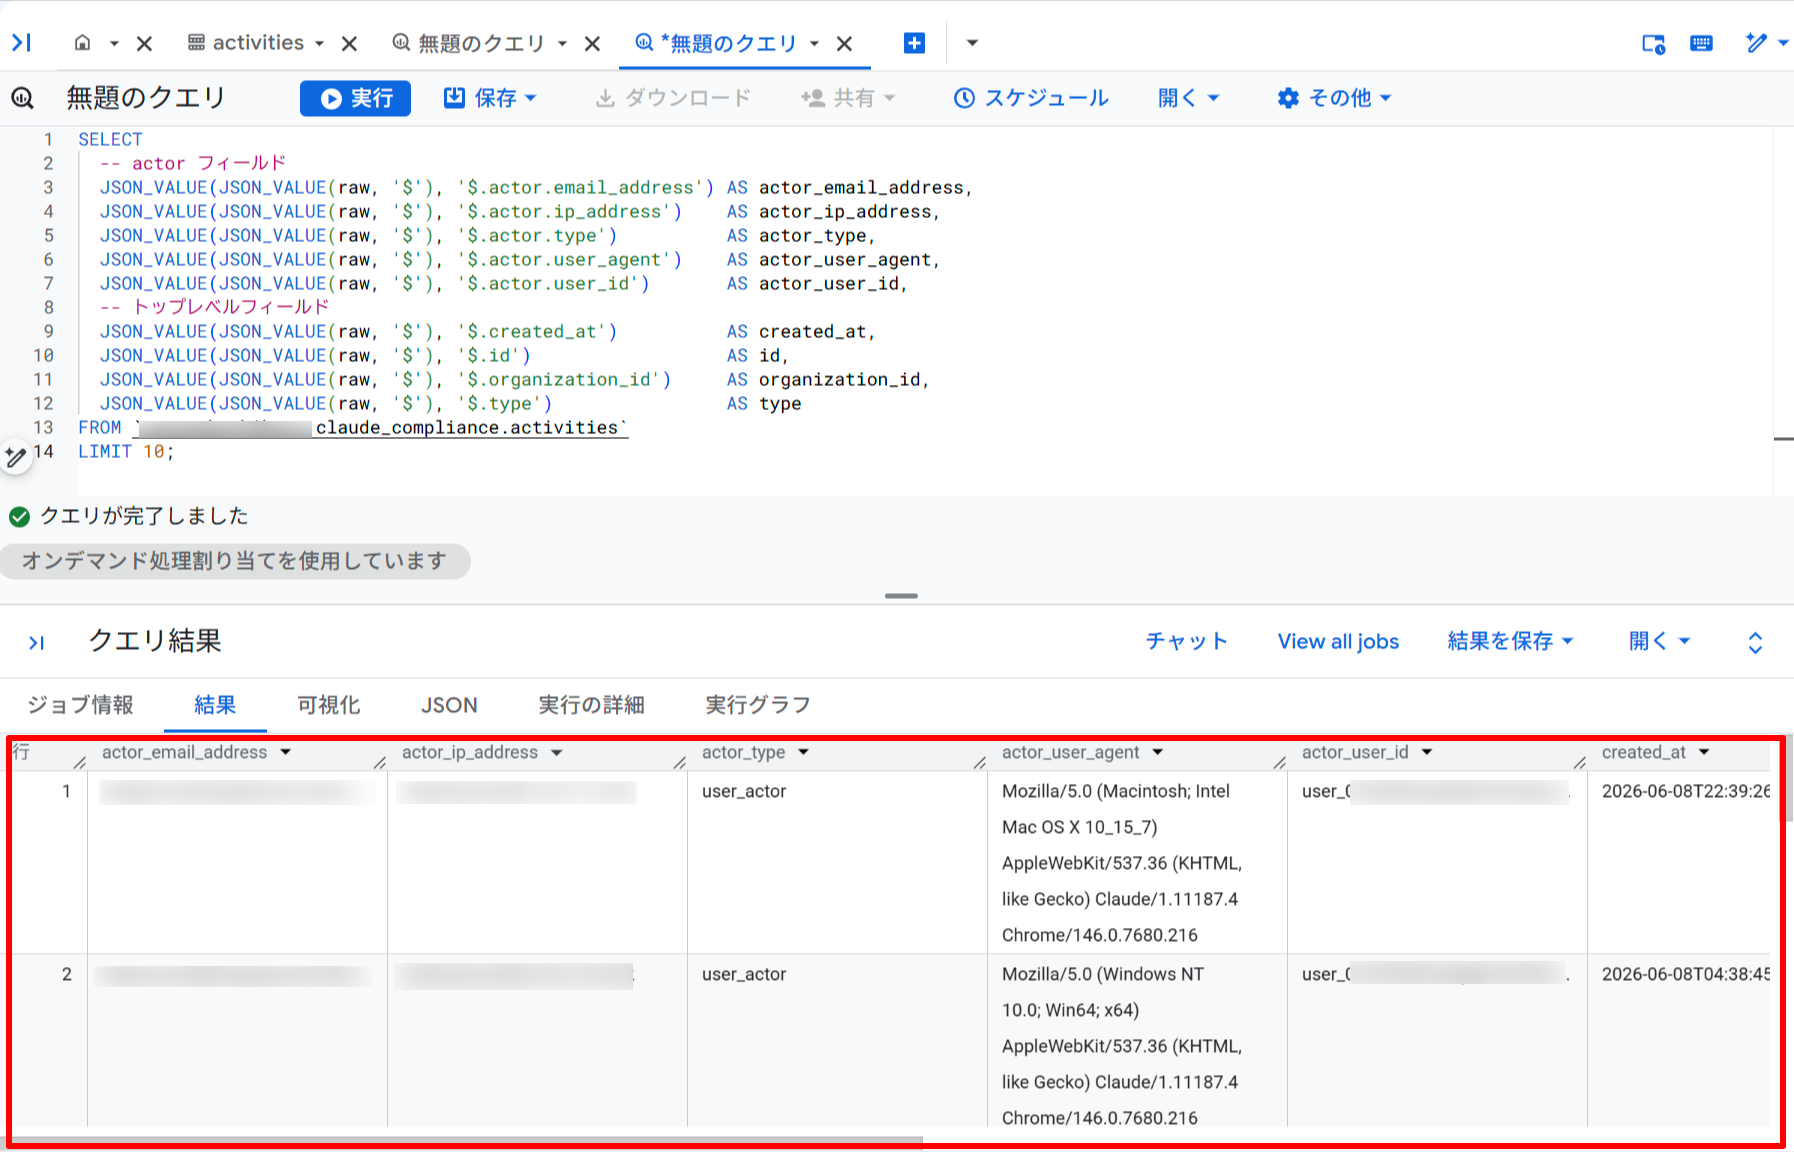Close the active *無題のクエリ tab
This screenshot has width=1794, height=1152.
(844, 43)
